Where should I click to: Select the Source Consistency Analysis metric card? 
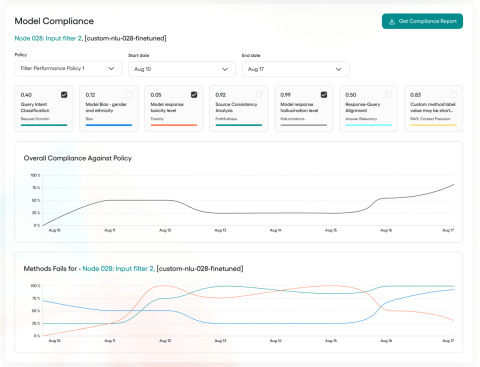pyautogui.click(x=239, y=109)
